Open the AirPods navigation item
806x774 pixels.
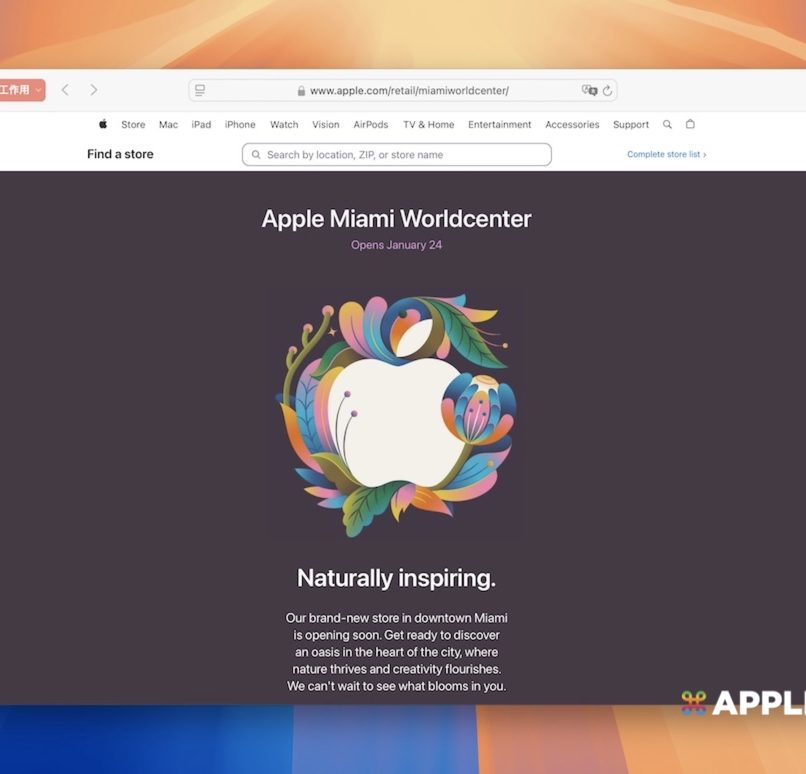click(x=370, y=125)
